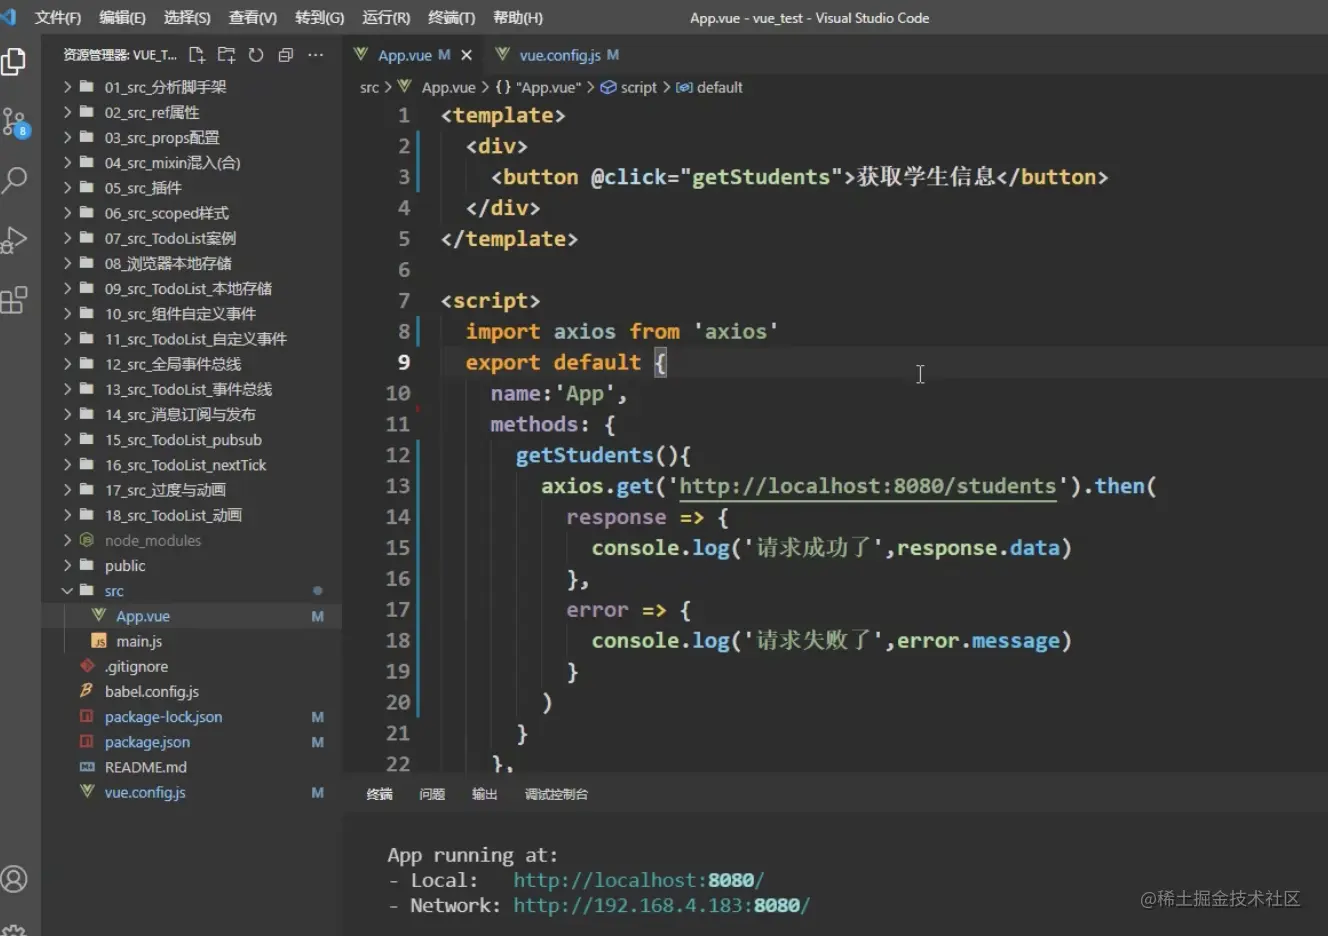
Task: Open README.md from the file tree
Action: pyautogui.click(x=146, y=767)
